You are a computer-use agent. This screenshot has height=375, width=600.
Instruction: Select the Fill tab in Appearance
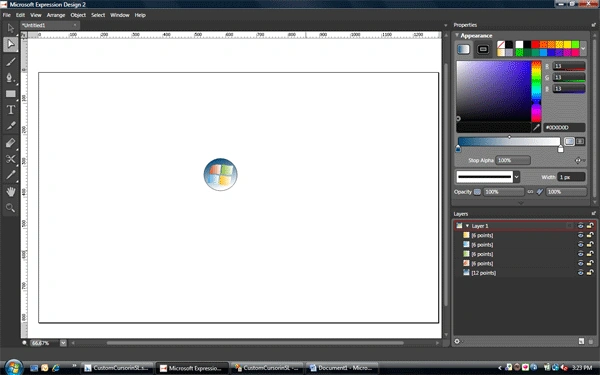(x=463, y=49)
